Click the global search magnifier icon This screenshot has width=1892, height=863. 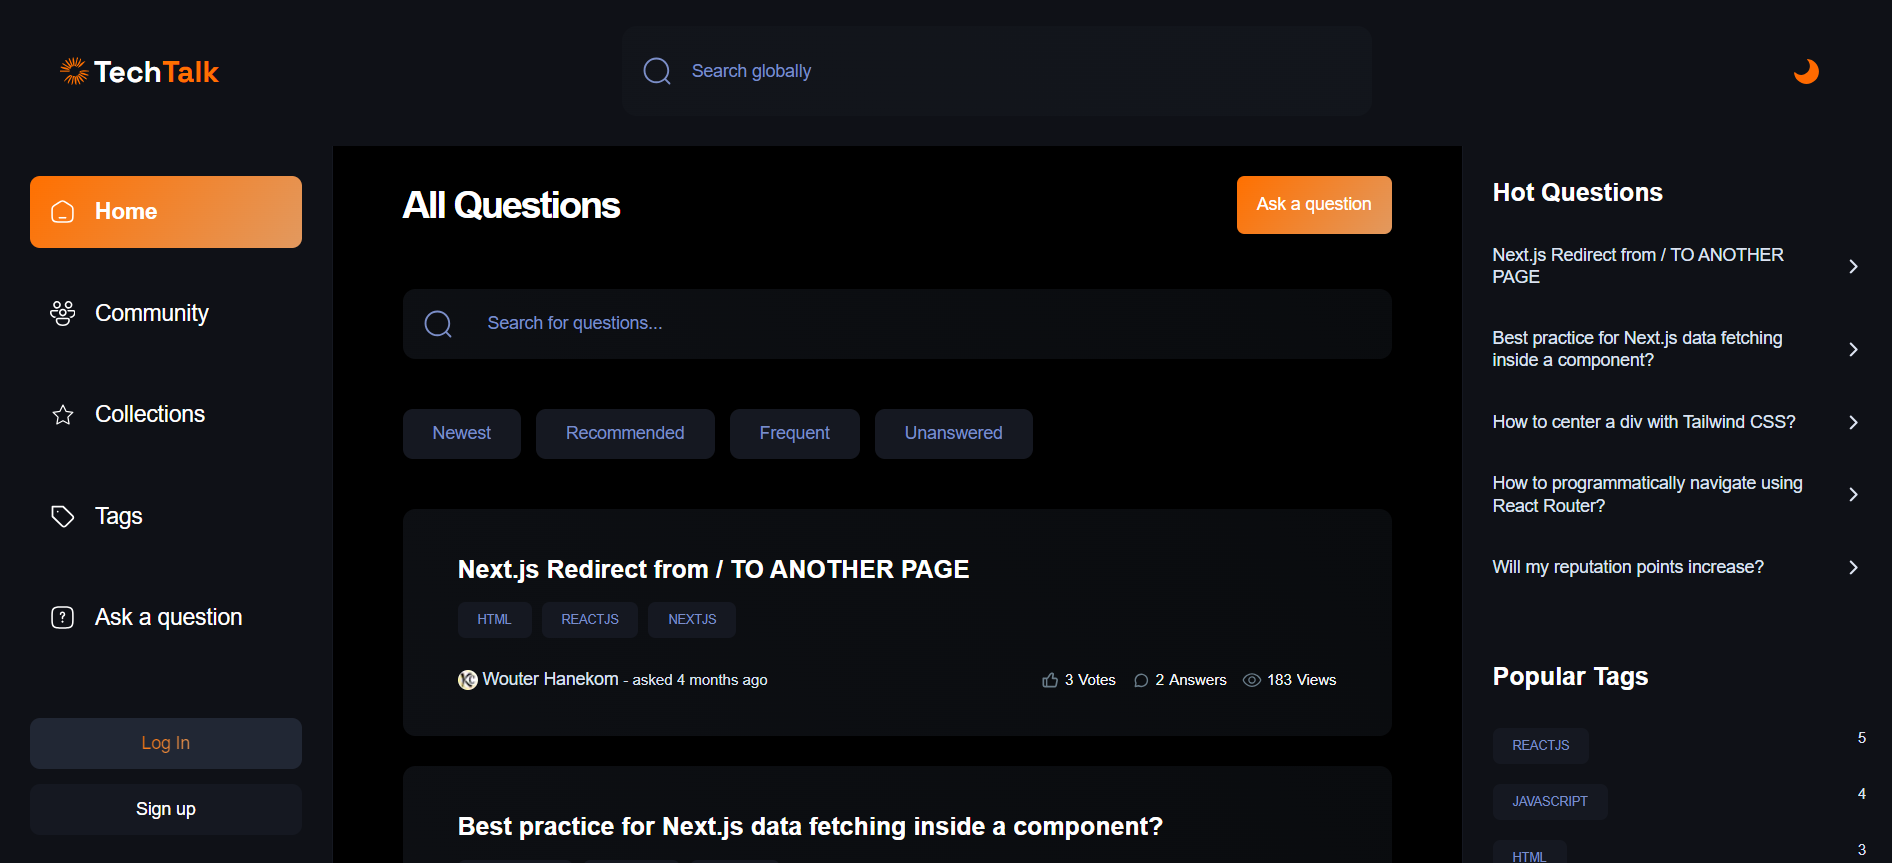657,71
